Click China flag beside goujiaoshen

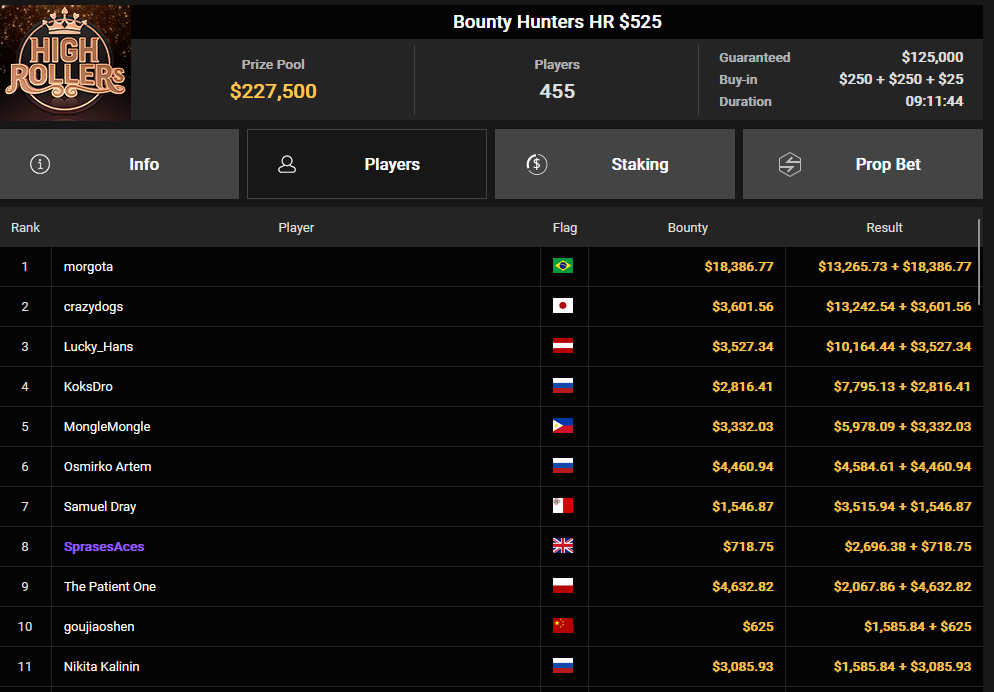(x=563, y=625)
